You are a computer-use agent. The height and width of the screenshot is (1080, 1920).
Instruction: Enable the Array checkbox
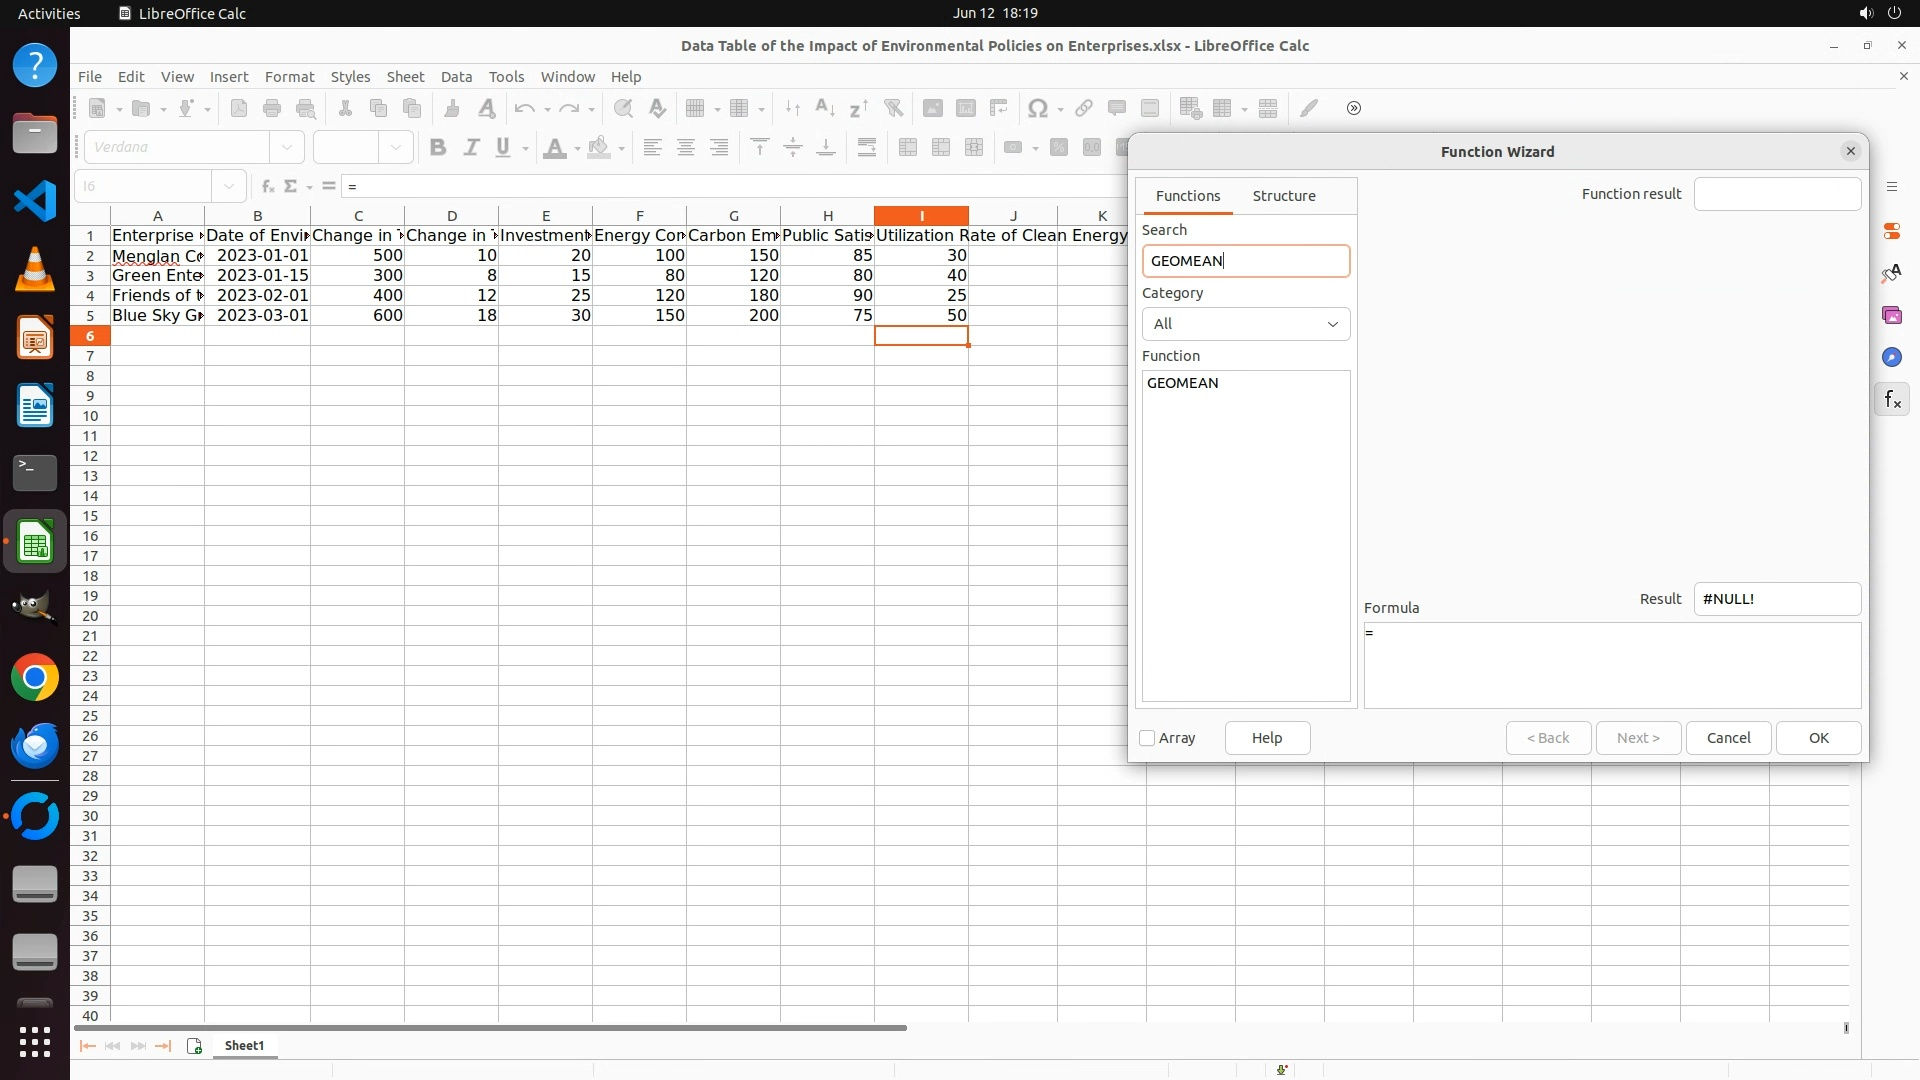point(1147,738)
